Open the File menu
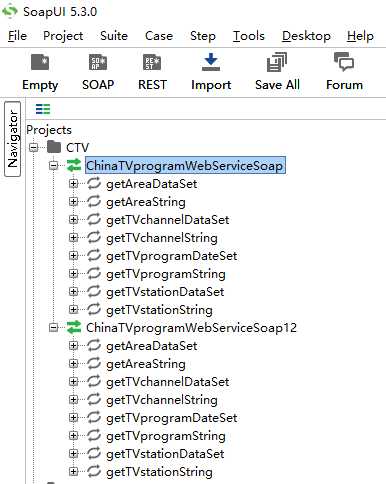Viewport: 386px width, 484px height. click(x=17, y=36)
